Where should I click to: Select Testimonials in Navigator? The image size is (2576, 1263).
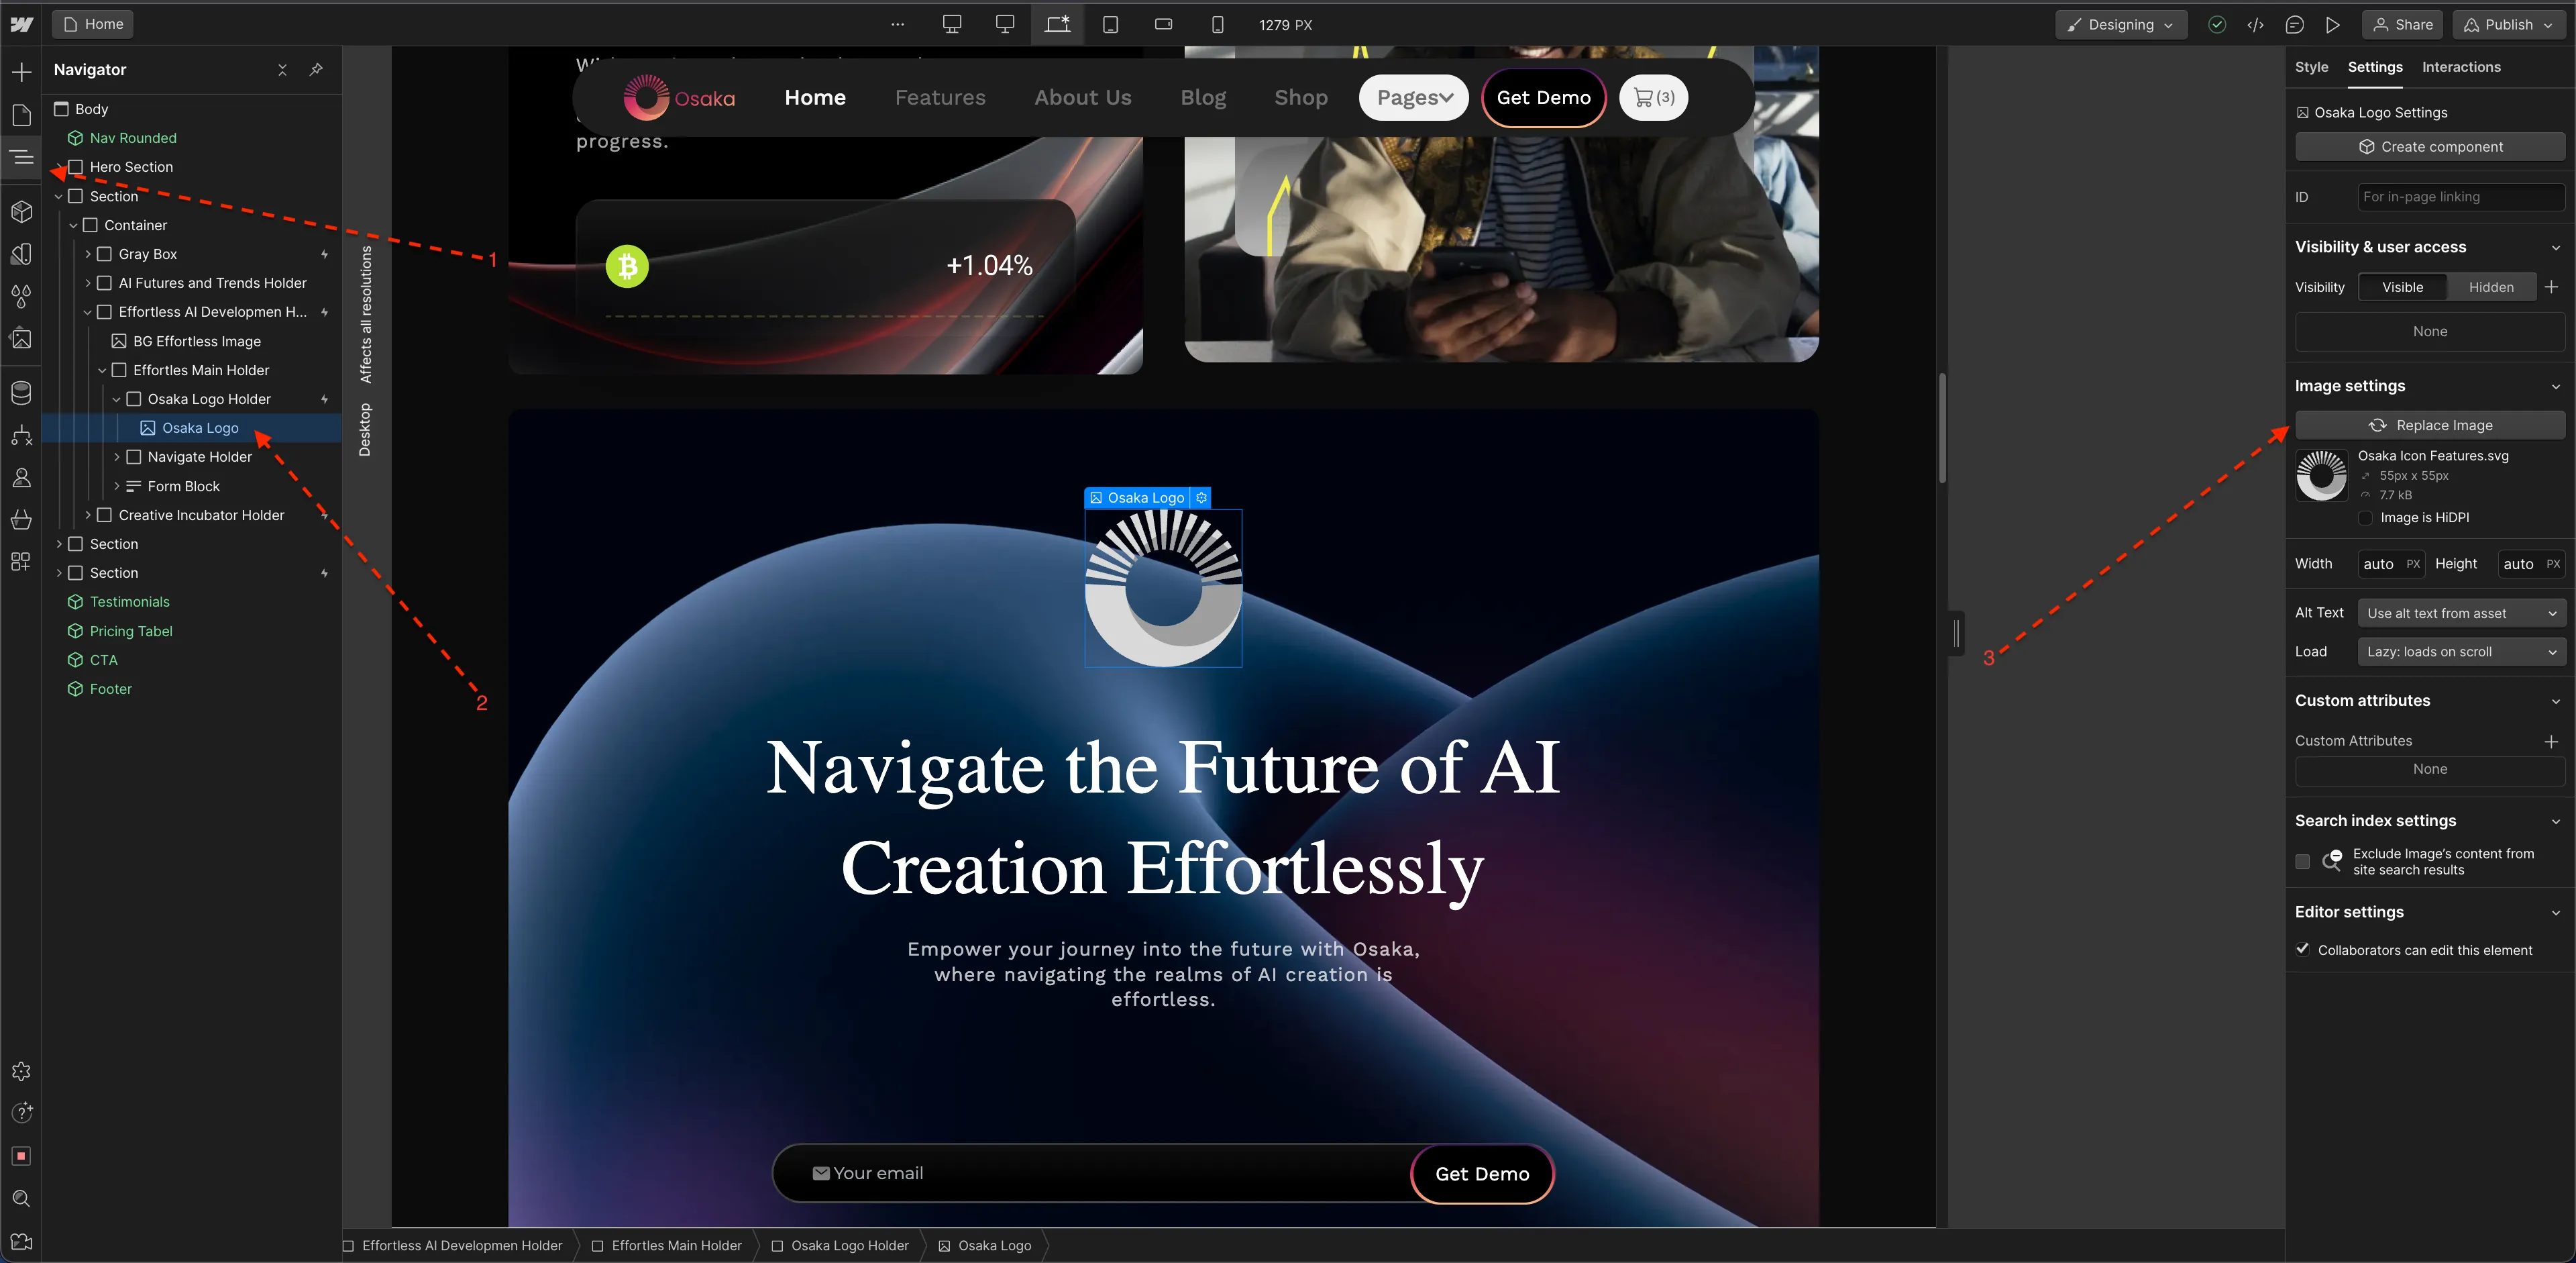click(x=129, y=601)
